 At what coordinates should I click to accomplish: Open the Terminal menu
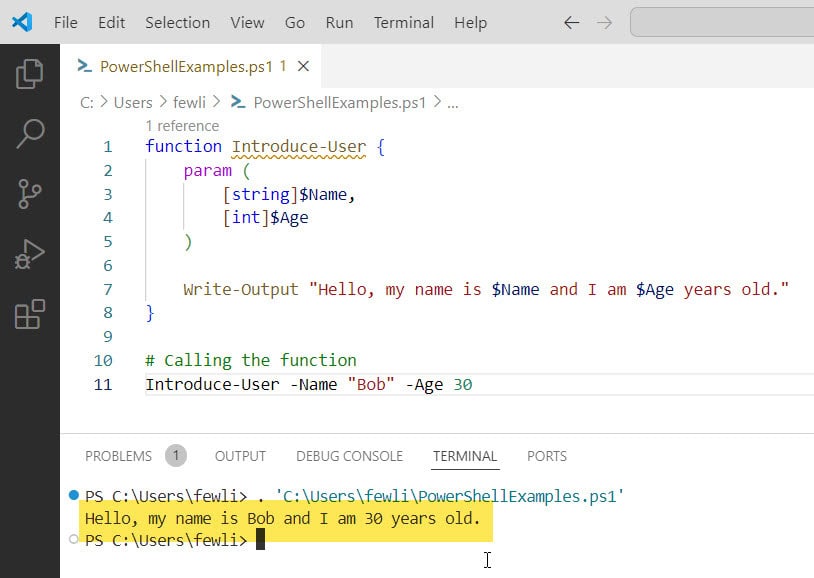(x=403, y=22)
